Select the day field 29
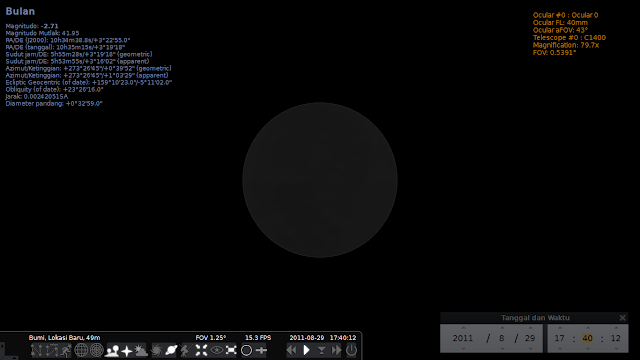The height and width of the screenshot is (360, 640). [530, 338]
